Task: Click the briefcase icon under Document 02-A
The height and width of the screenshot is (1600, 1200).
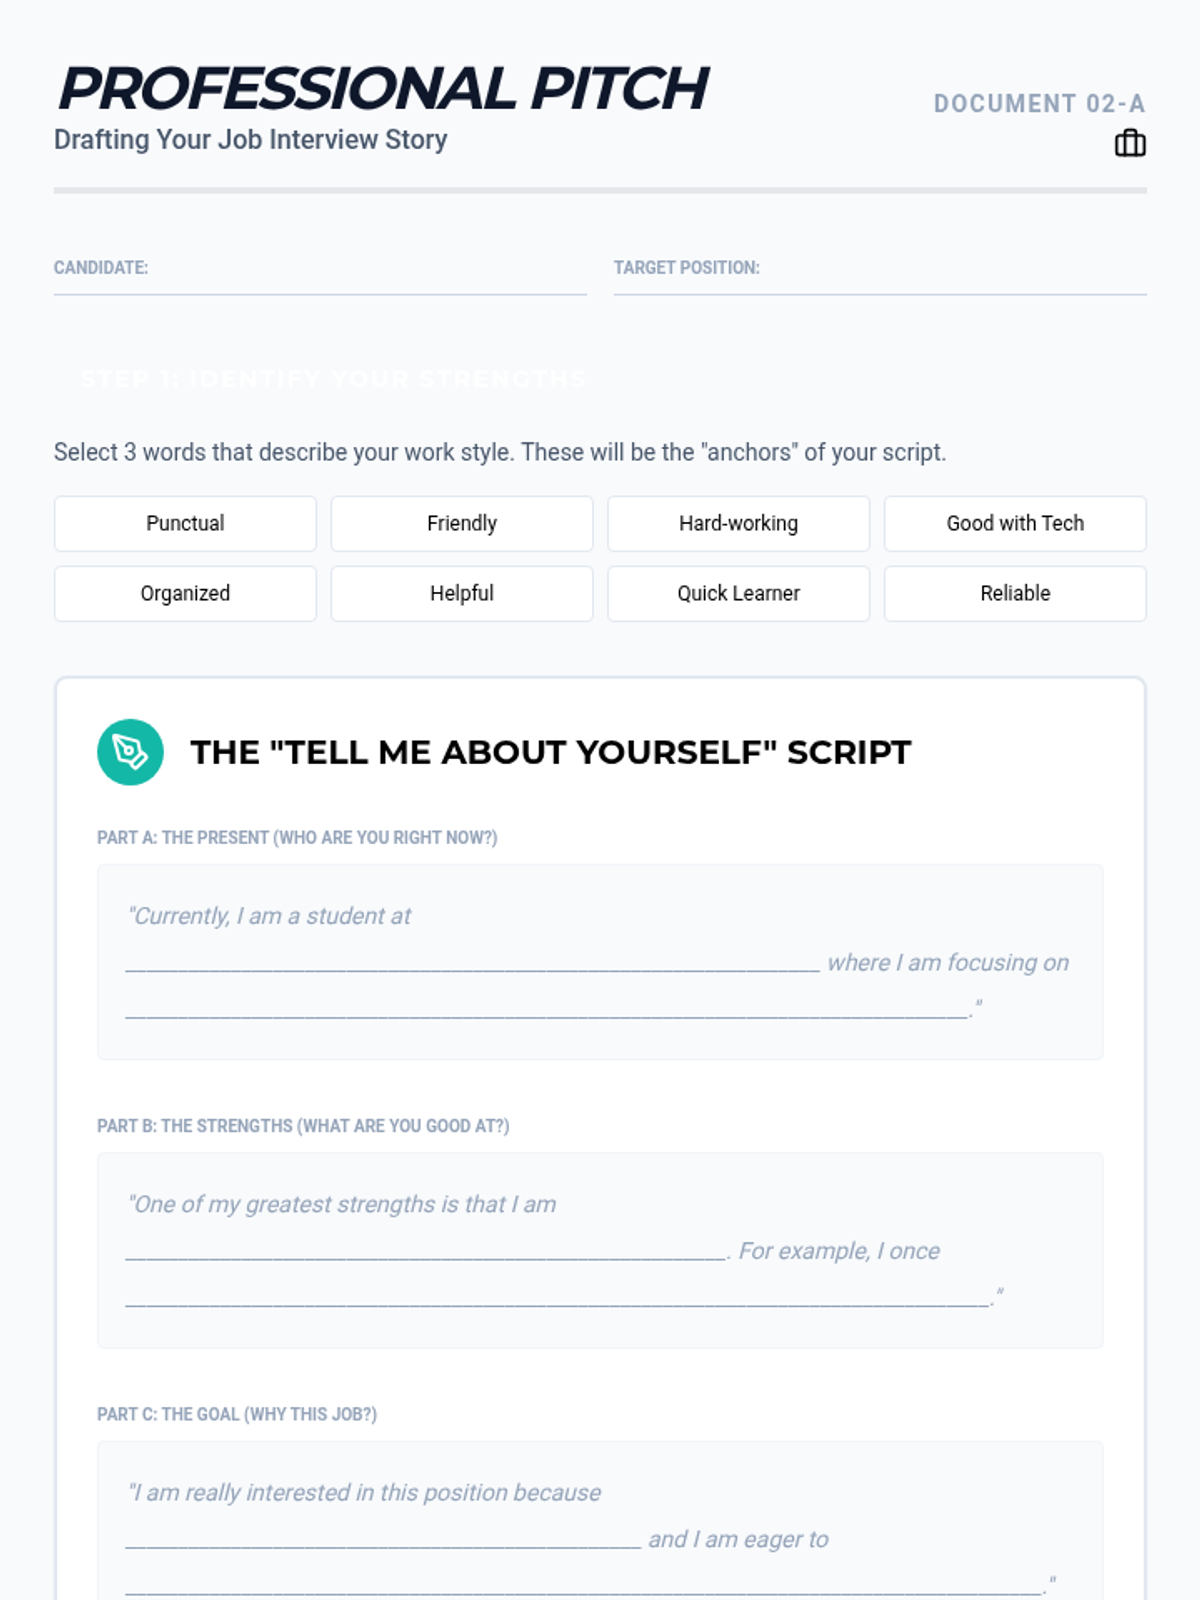Action: point(1130,143)
